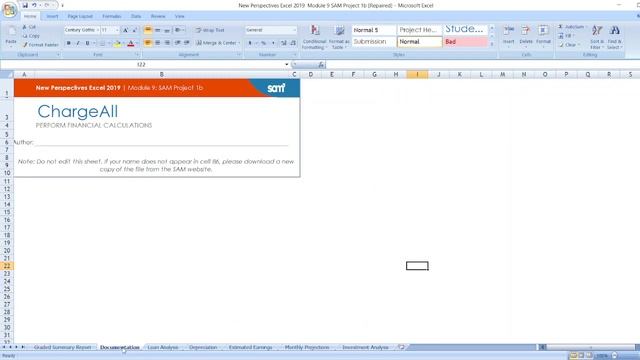Image resolution: width=640 pixels, height=360 pixels.
Task: Open Name Box dropdown arrow
Action: coord(287,64)
